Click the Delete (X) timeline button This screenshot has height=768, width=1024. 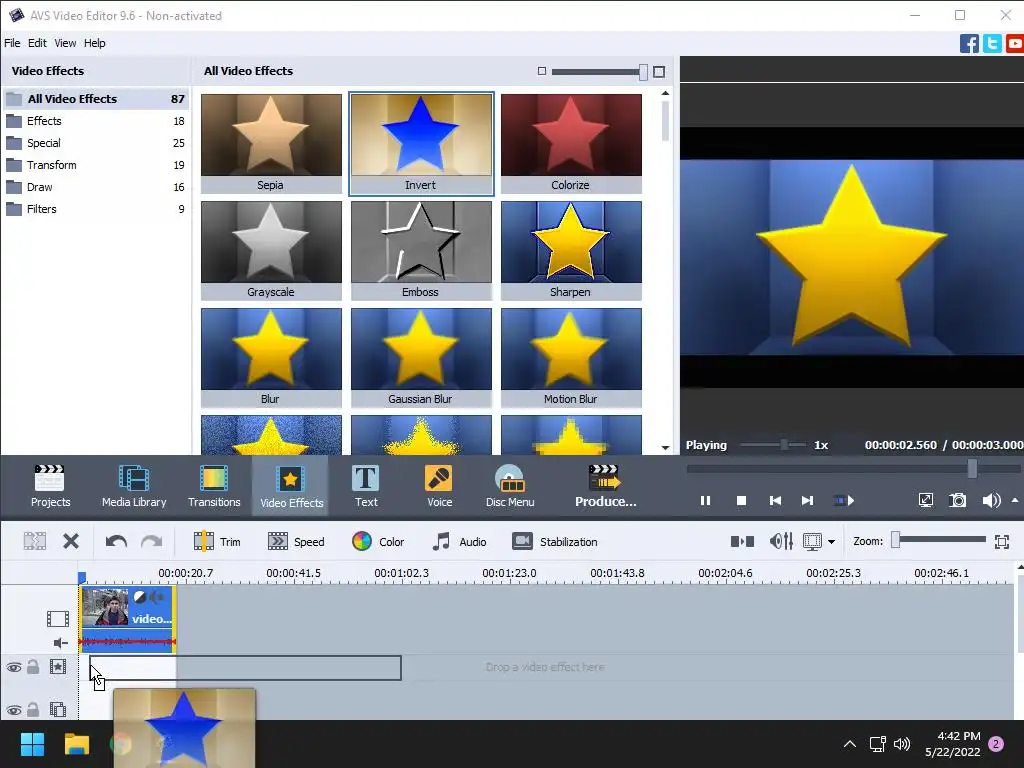pyautogui.click(x=71, y=541)
